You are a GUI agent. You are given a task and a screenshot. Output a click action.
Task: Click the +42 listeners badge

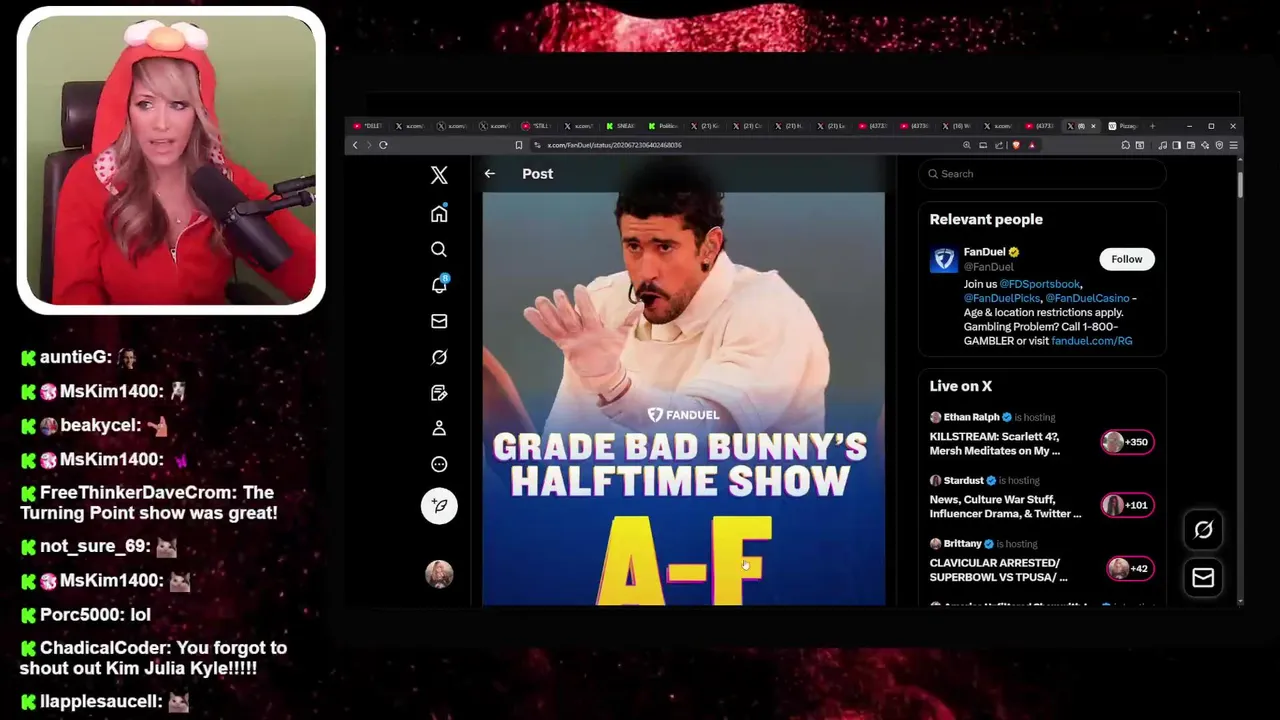coord(1130,568)
